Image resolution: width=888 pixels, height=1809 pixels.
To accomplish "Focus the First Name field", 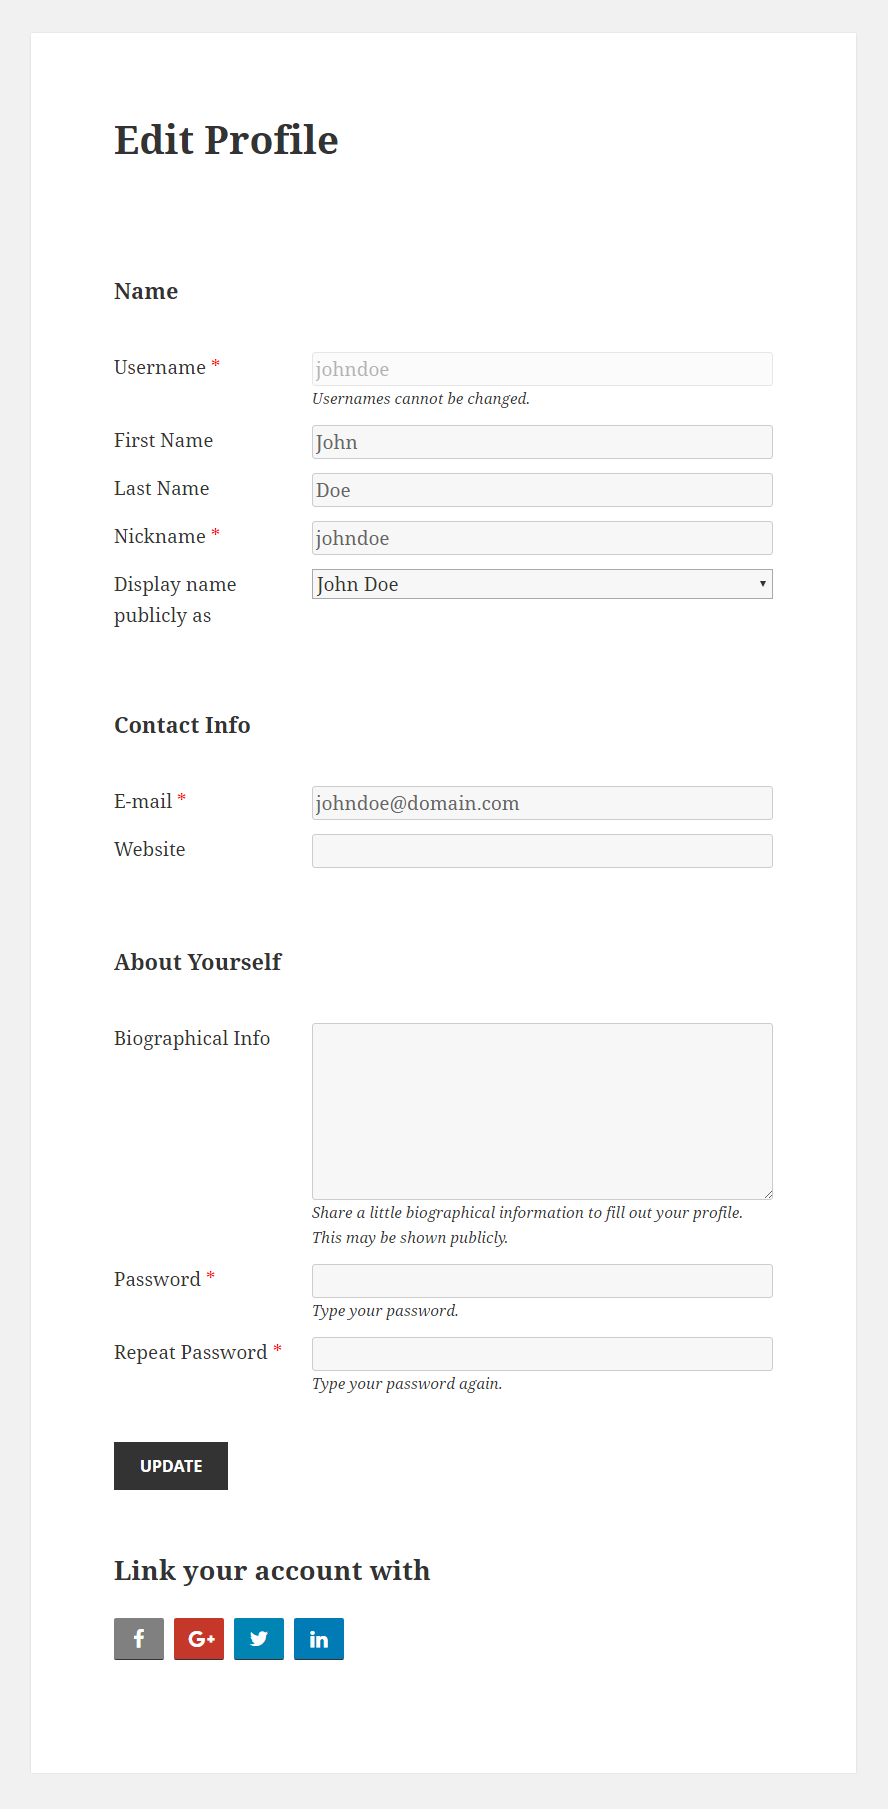I will tap(542, 442).
